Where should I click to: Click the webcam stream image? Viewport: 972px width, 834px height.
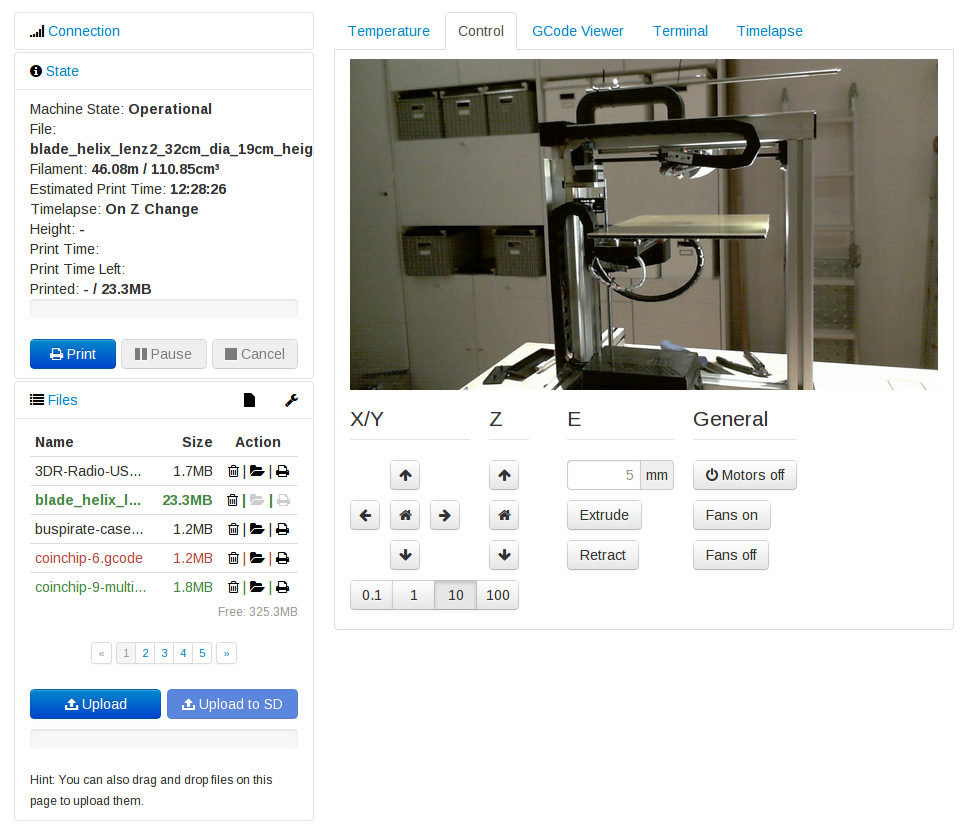click(643, 224)
